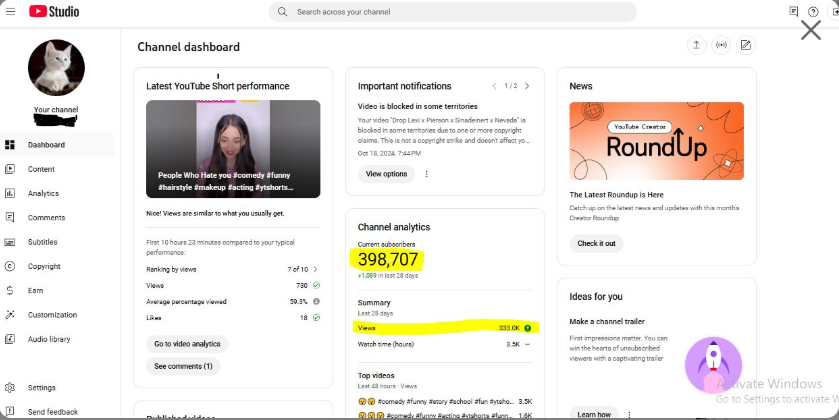Click 'The Latest Roundup is Here' headline
The image size is (839, 420).
pos(616,195)
